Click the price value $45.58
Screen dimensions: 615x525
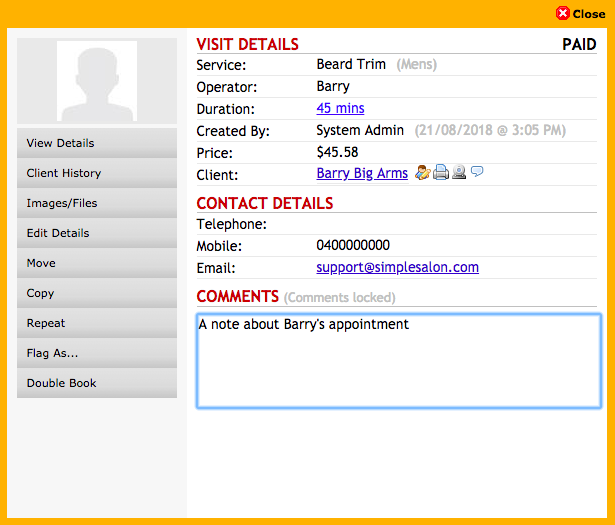click(337, 152)
